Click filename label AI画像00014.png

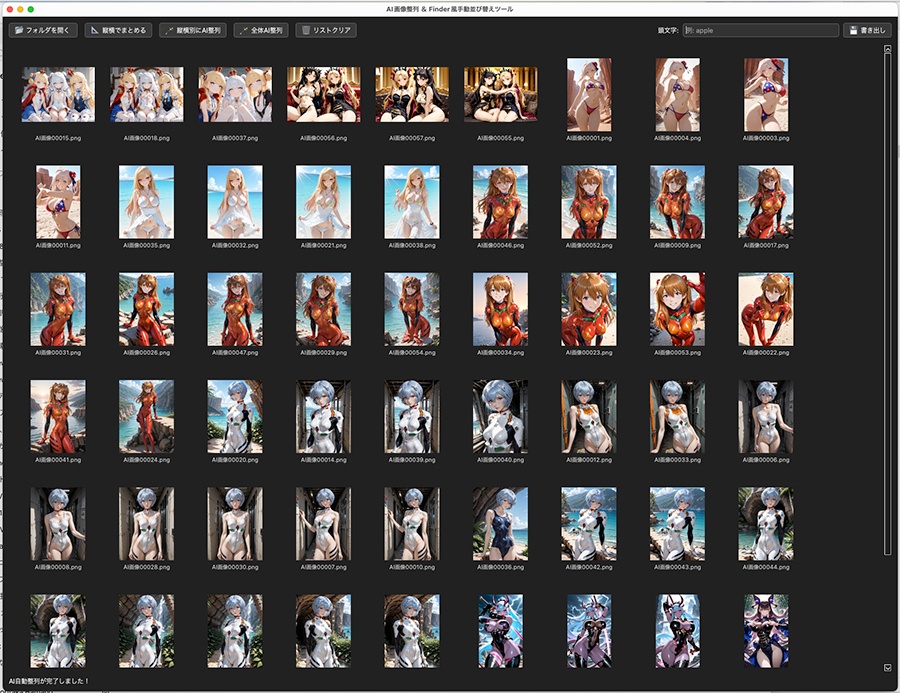[x=324, y=460]
